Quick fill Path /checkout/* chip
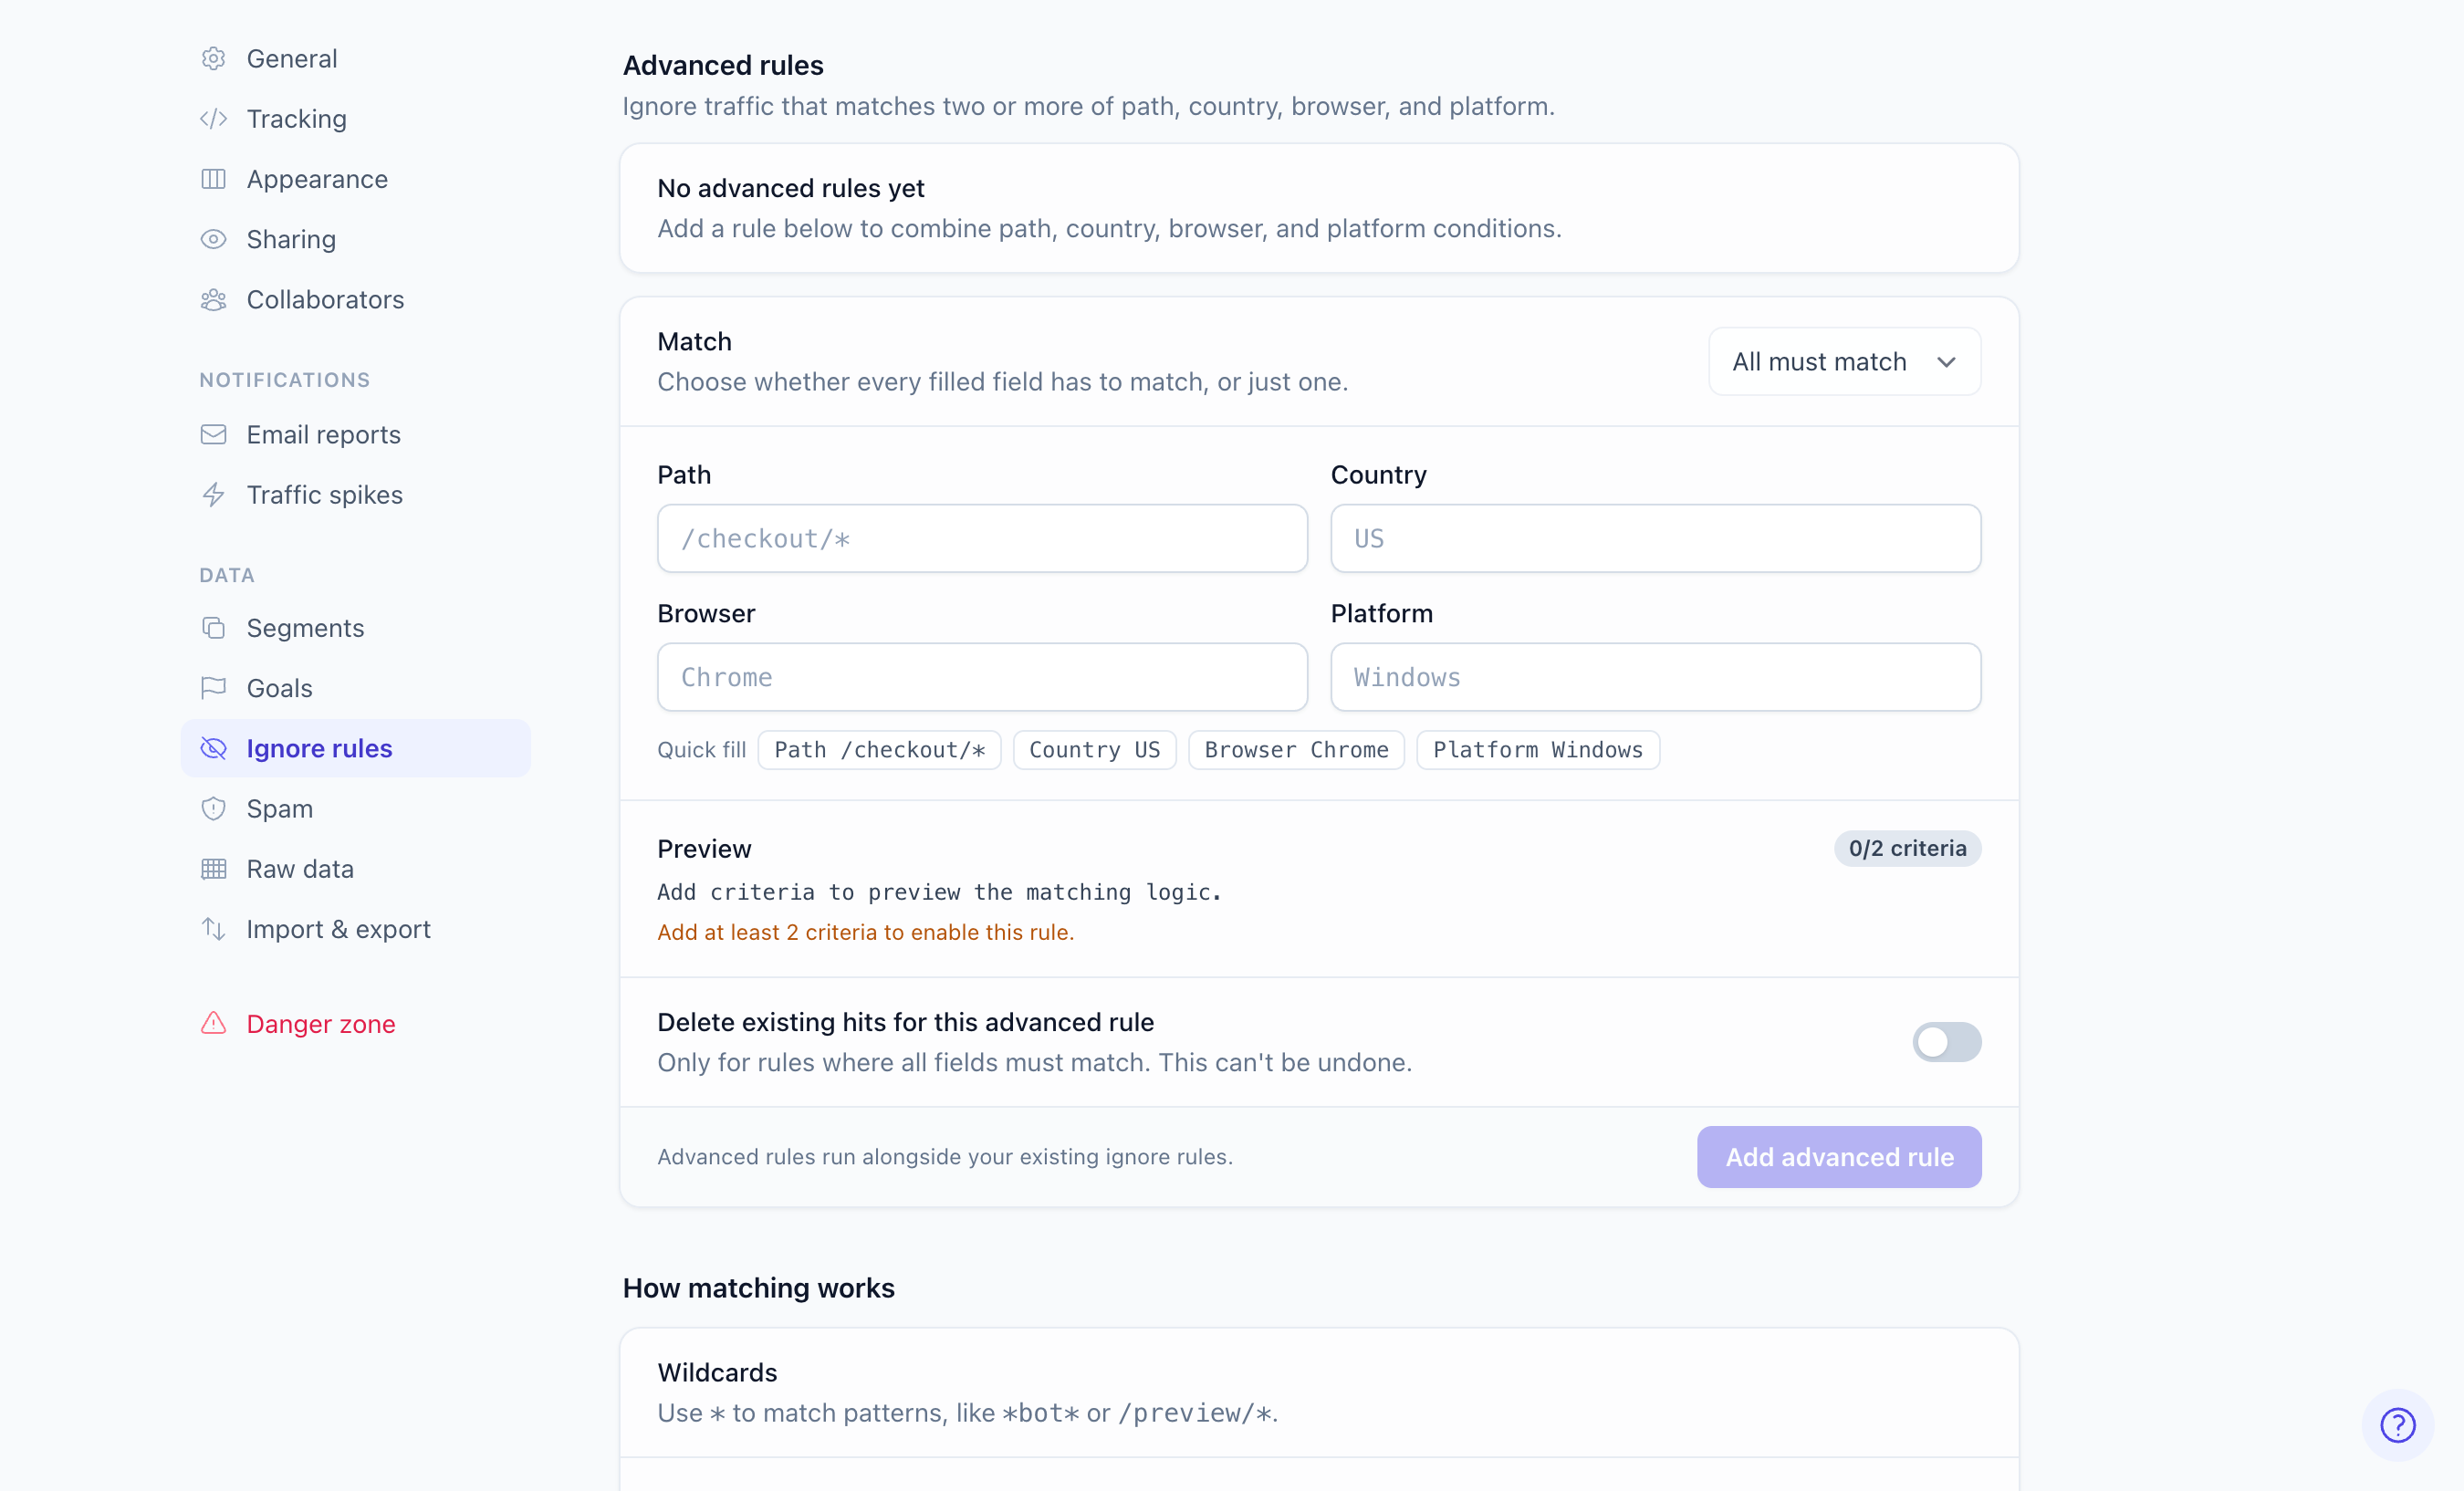Viewport: 2464px width, 1491px height. tap(879, 749)
